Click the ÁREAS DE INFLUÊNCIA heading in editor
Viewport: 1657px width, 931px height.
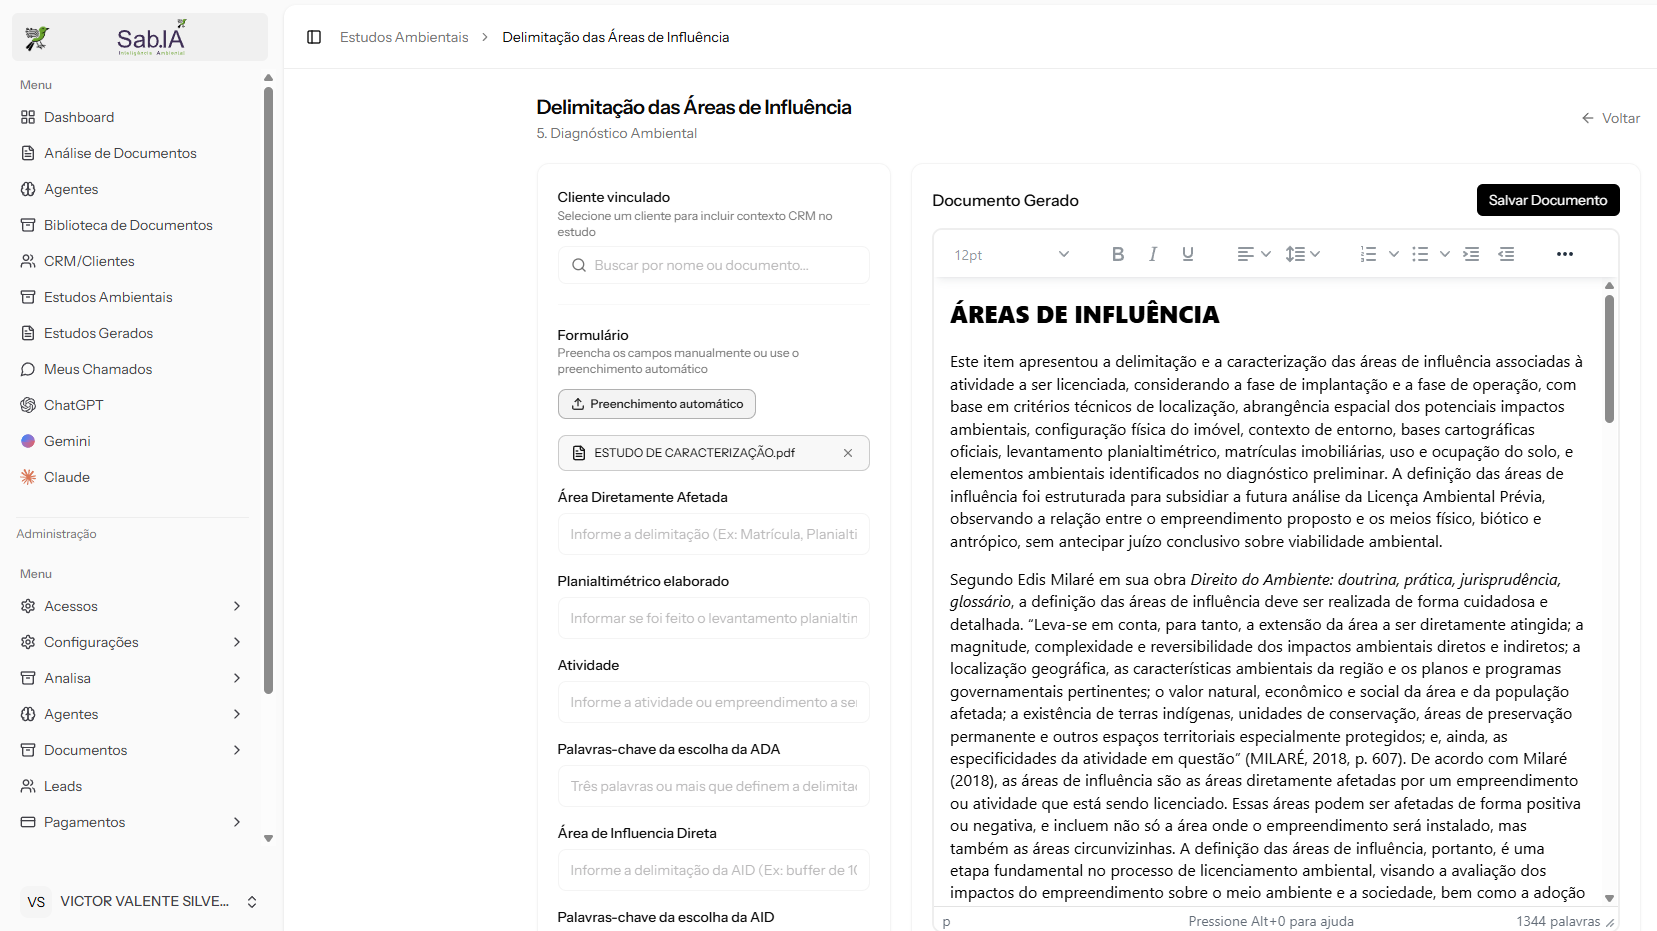[x=1084, y=314]
